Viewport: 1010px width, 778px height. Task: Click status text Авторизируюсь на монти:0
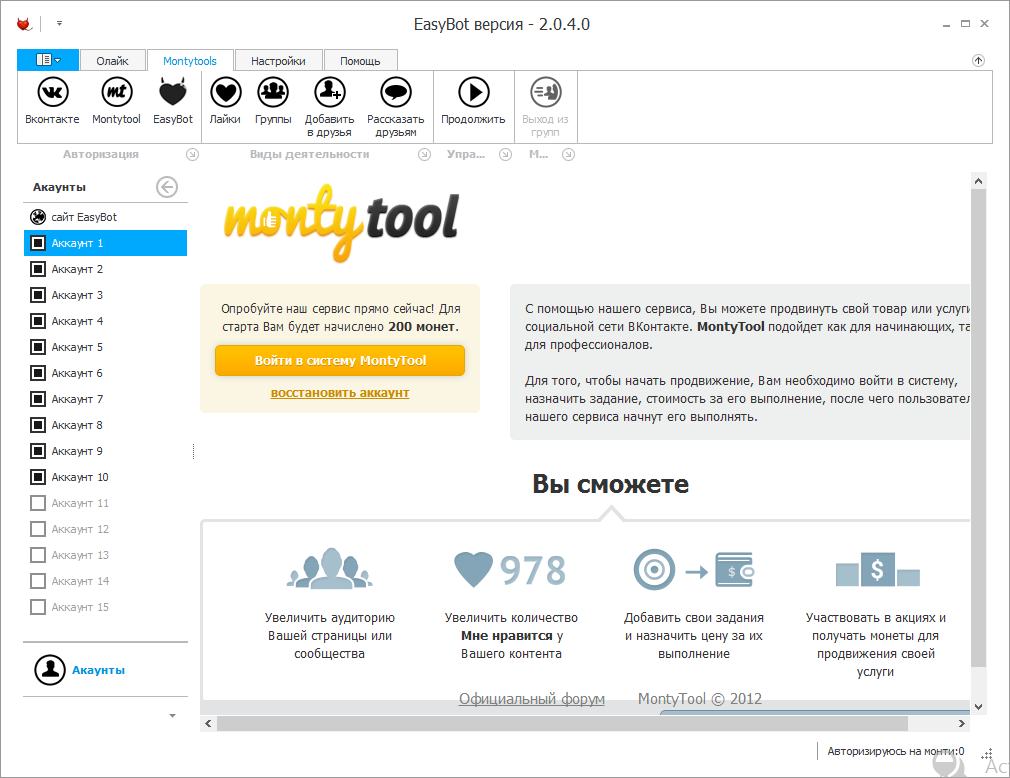tap(895, 751)
